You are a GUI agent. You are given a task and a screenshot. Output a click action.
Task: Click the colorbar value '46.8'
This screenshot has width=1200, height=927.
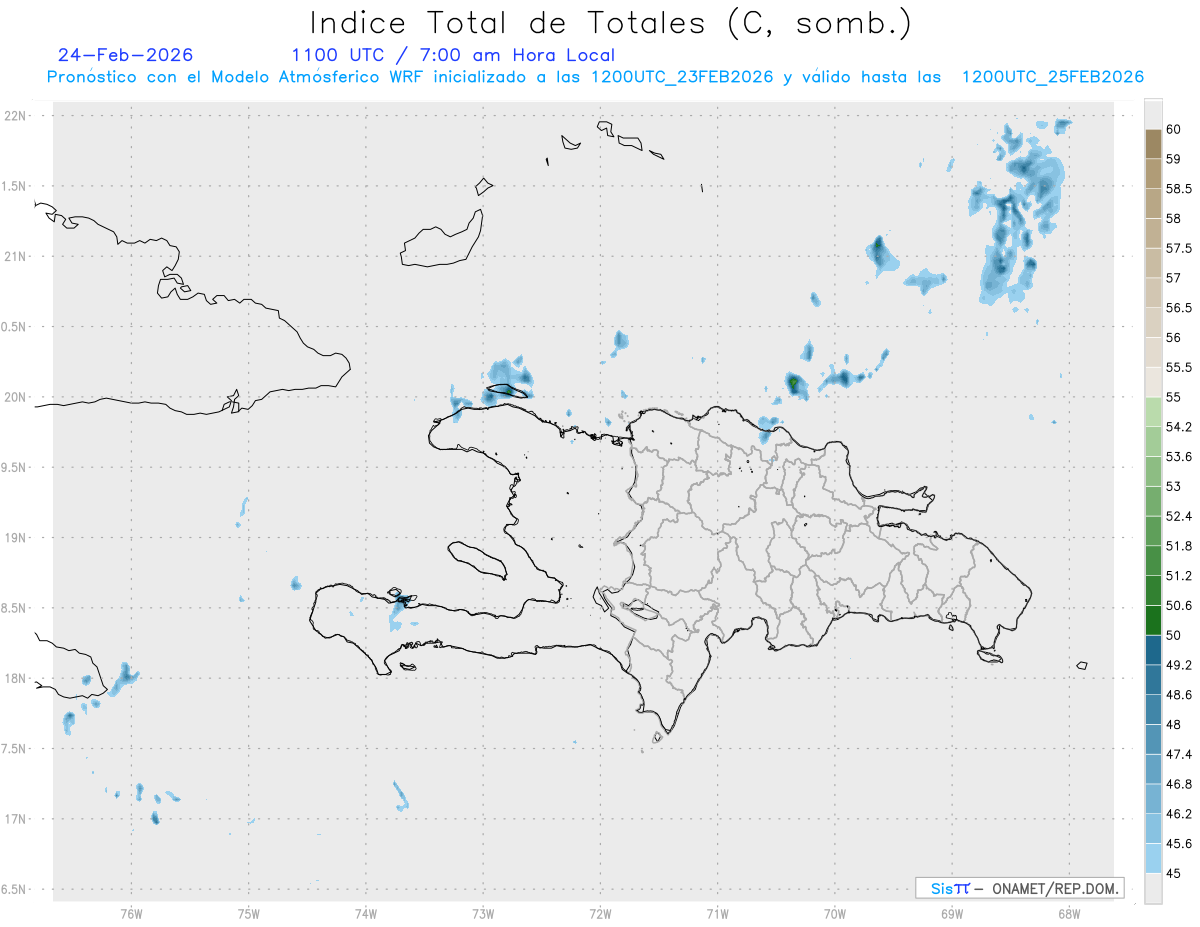click(x=1178, y=784)
